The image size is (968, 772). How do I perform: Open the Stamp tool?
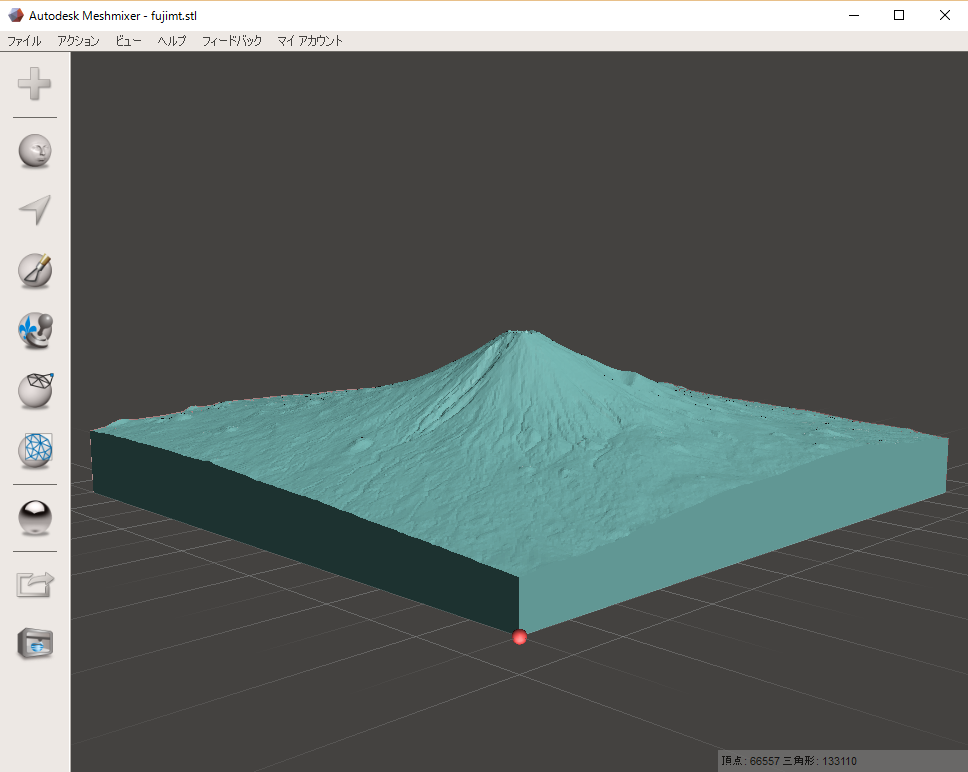35,330
